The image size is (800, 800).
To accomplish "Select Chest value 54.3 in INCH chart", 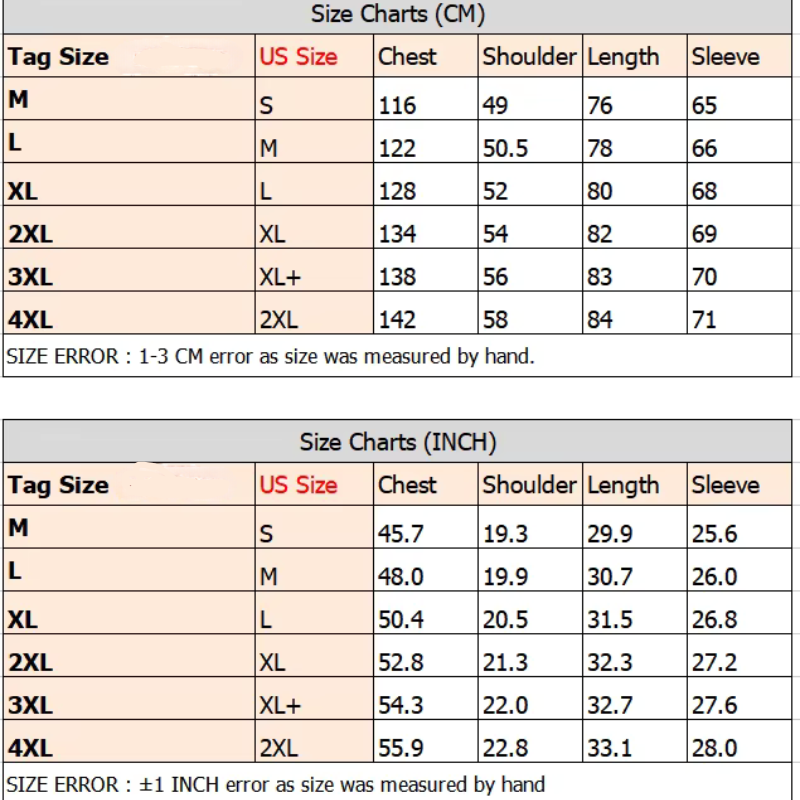I will click(x=401, y=706).
